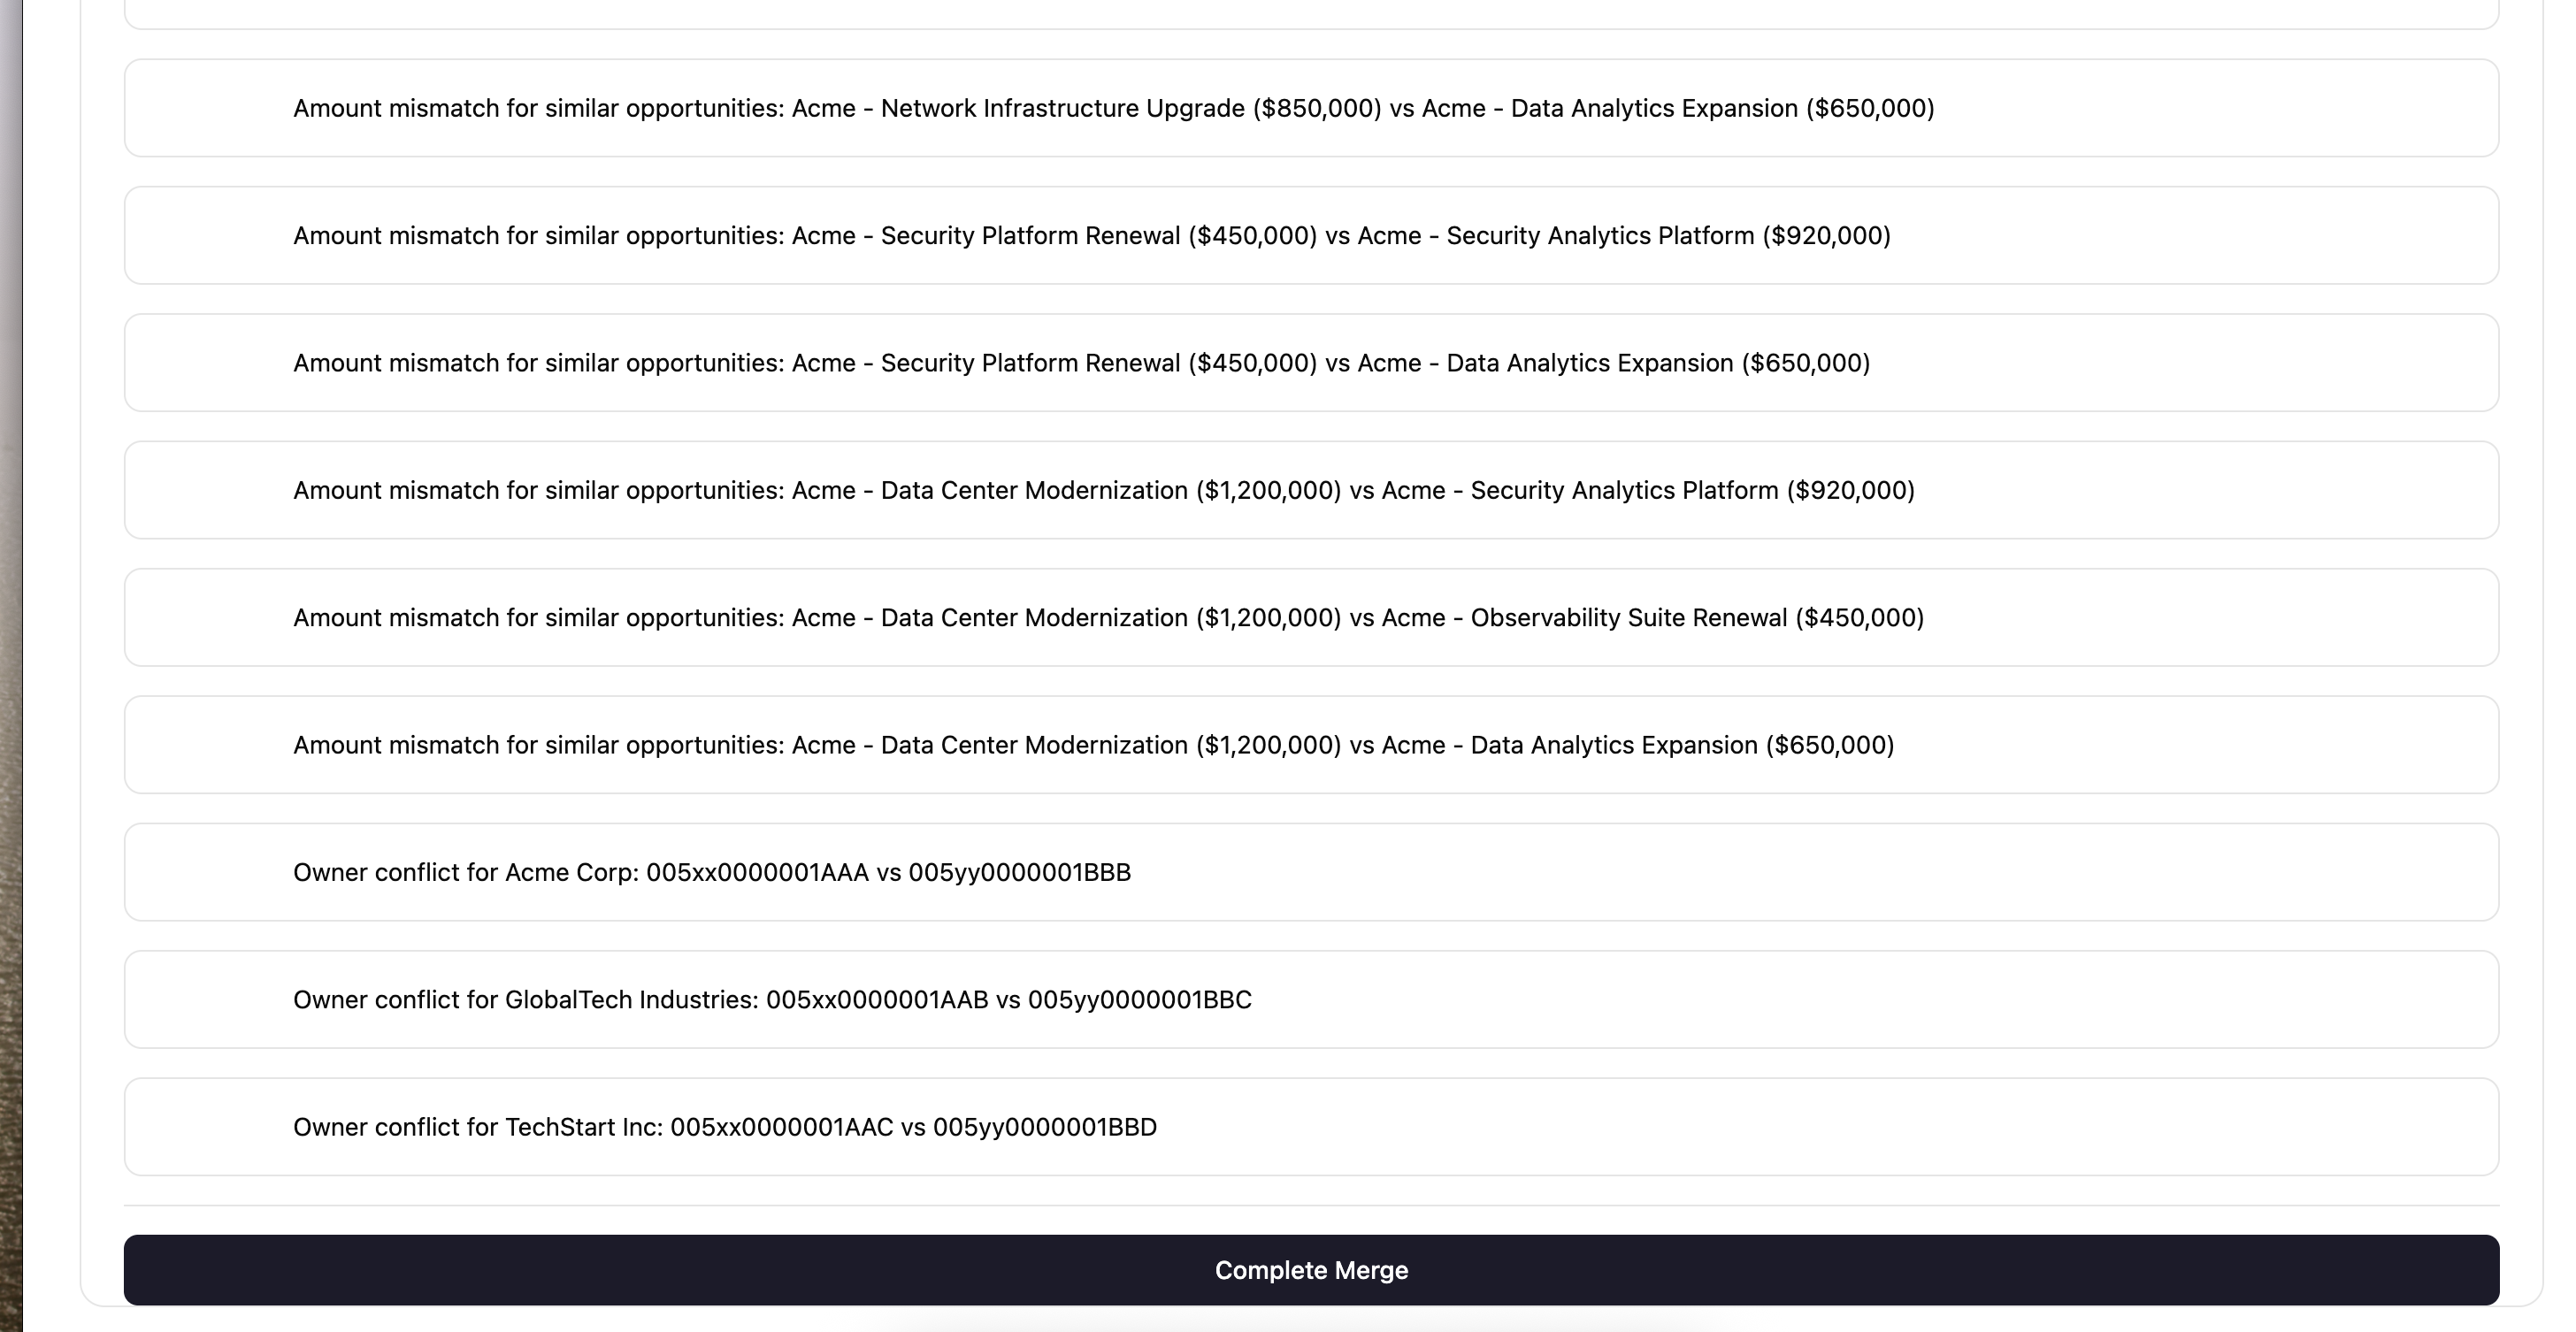Viewport: 2576px width, 1332px height.
Task: Click owner ID 005xx0000001AAA text
Action: click(757, 872)
